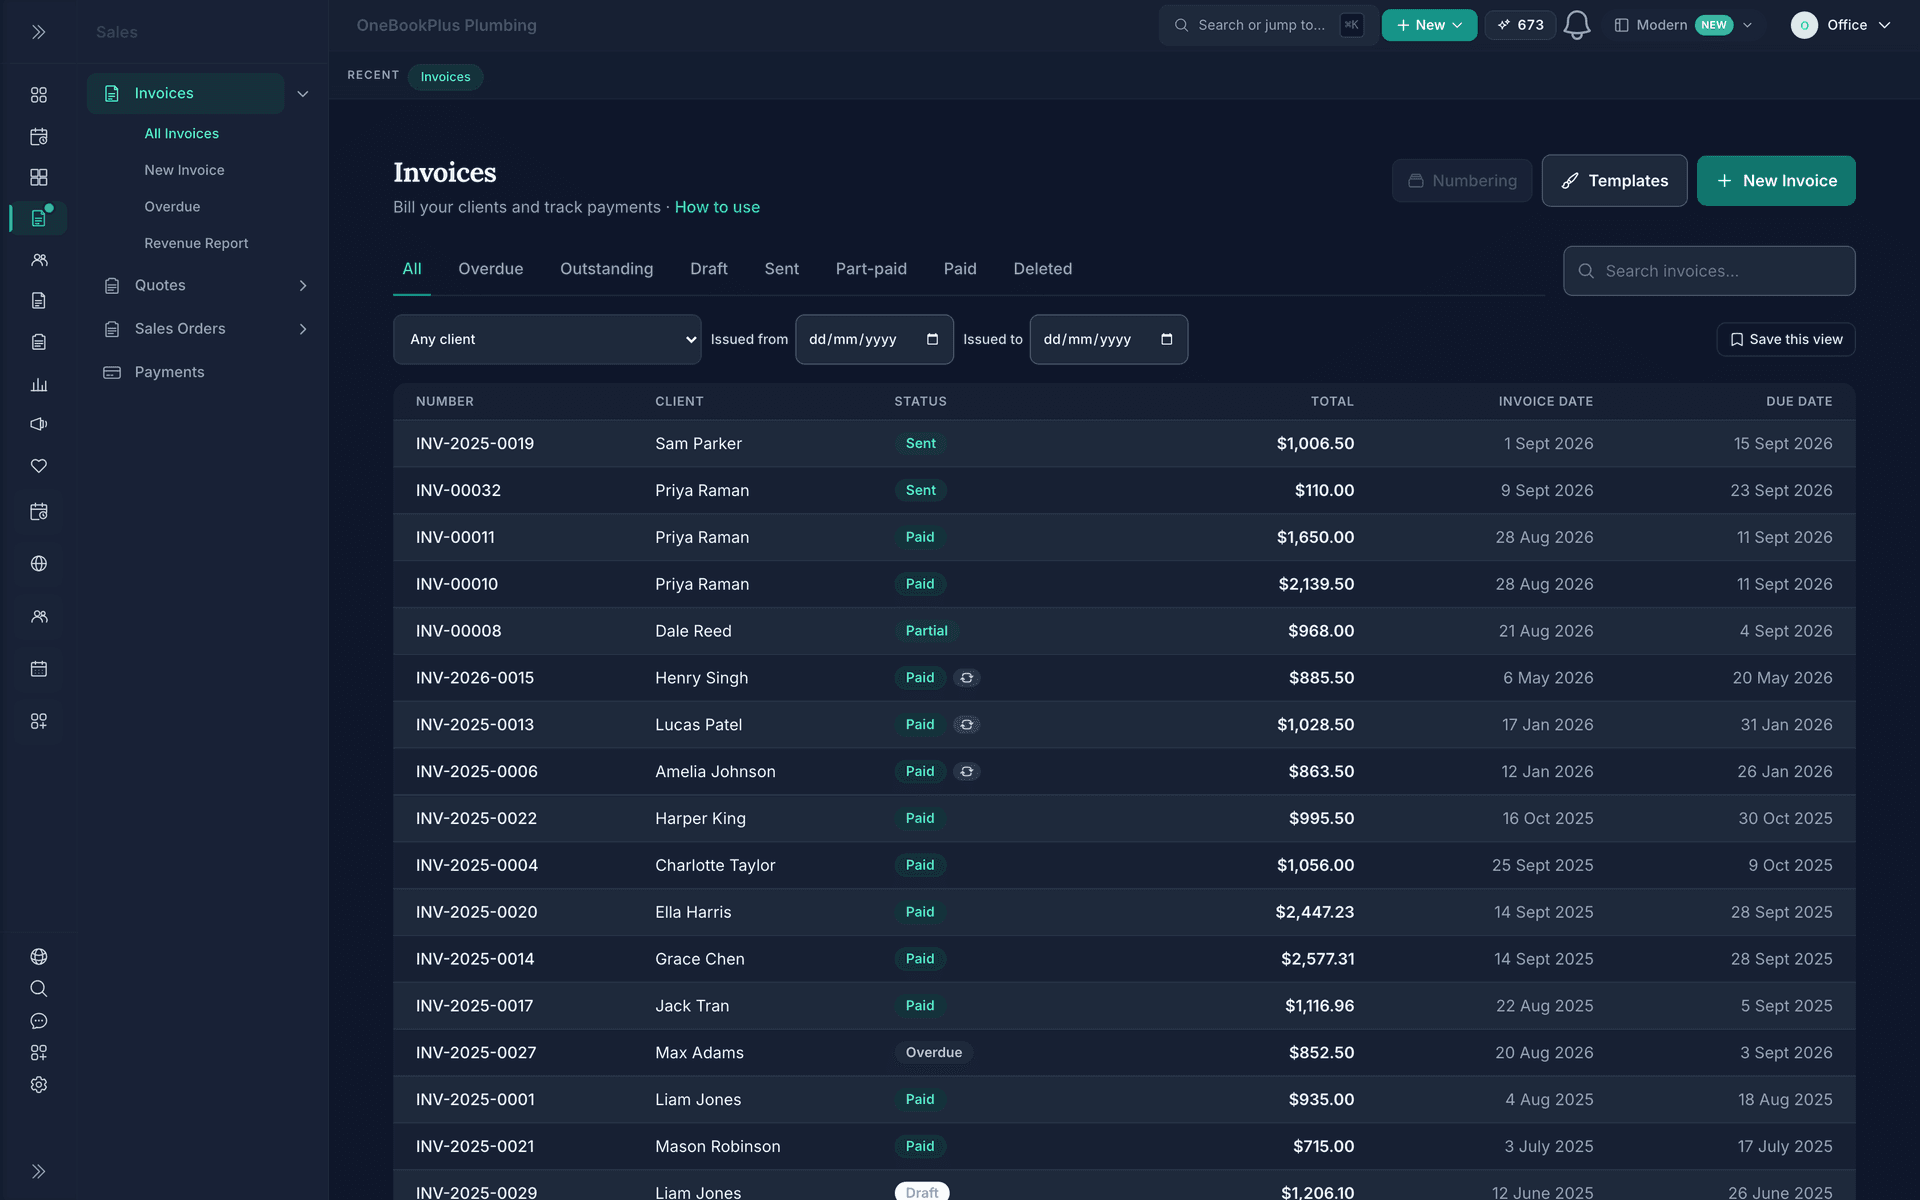Switch to the Deleted tab
1920x1200 pixels.
[1042, 269]
